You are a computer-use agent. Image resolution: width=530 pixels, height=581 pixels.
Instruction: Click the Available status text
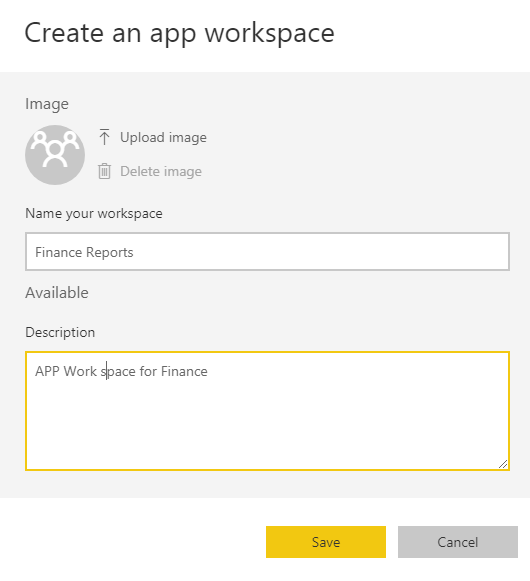click(57, 293)
